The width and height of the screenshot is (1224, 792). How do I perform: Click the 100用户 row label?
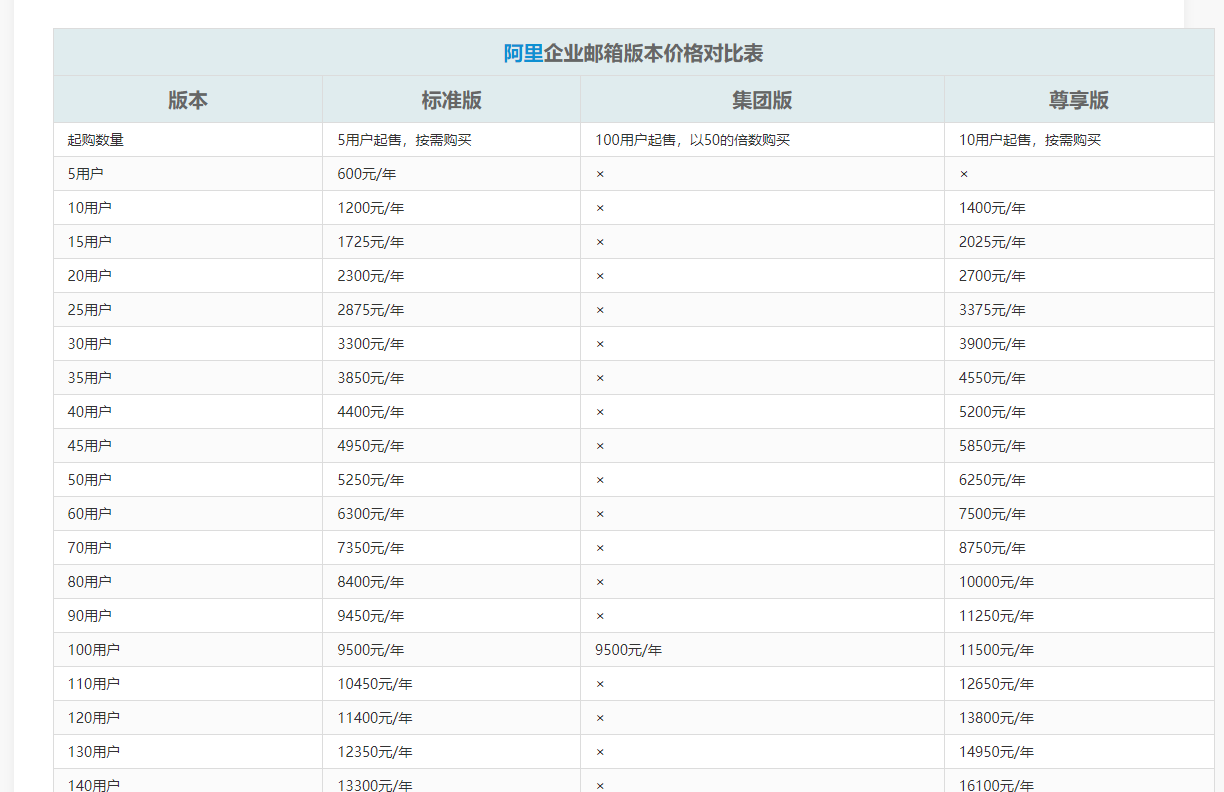(x=93, y=650)
